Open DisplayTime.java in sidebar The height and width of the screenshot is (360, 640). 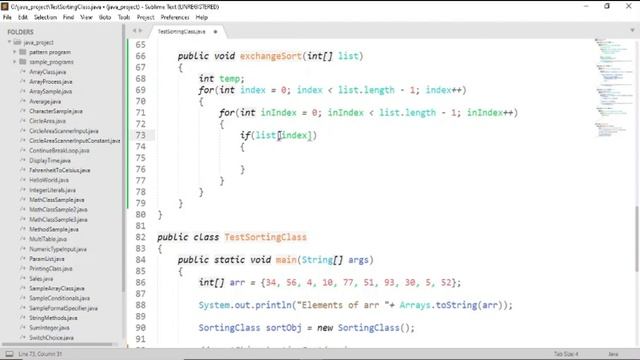pos(50,160)
